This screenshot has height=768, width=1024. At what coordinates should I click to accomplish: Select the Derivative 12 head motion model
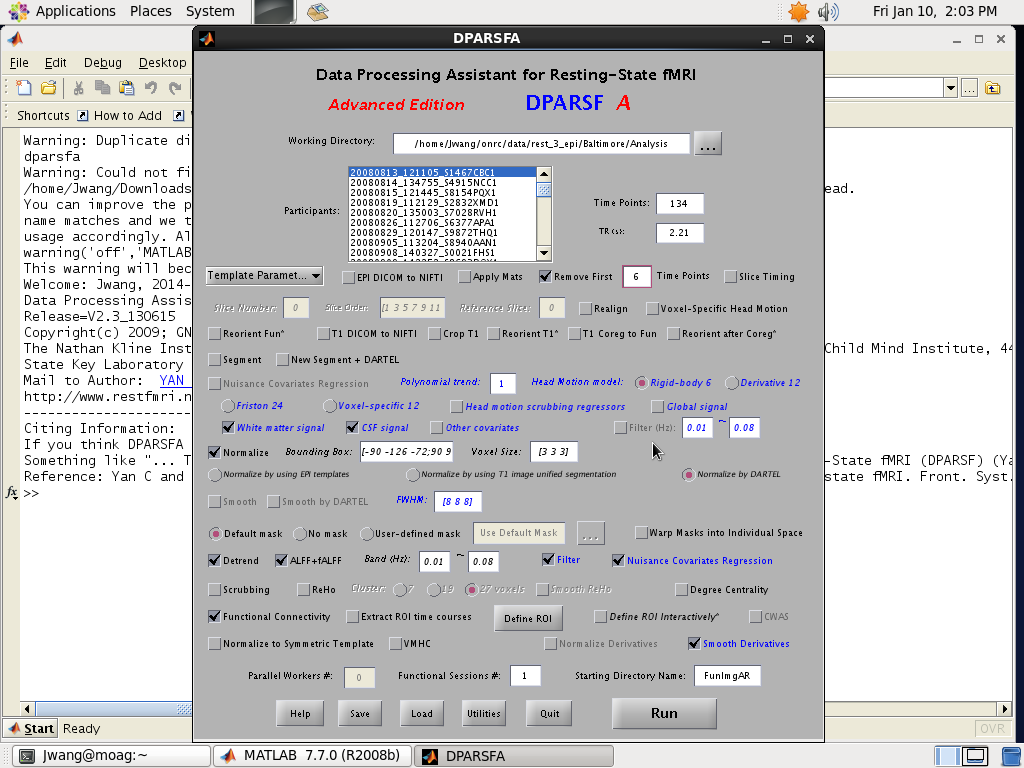pos(731,383)
